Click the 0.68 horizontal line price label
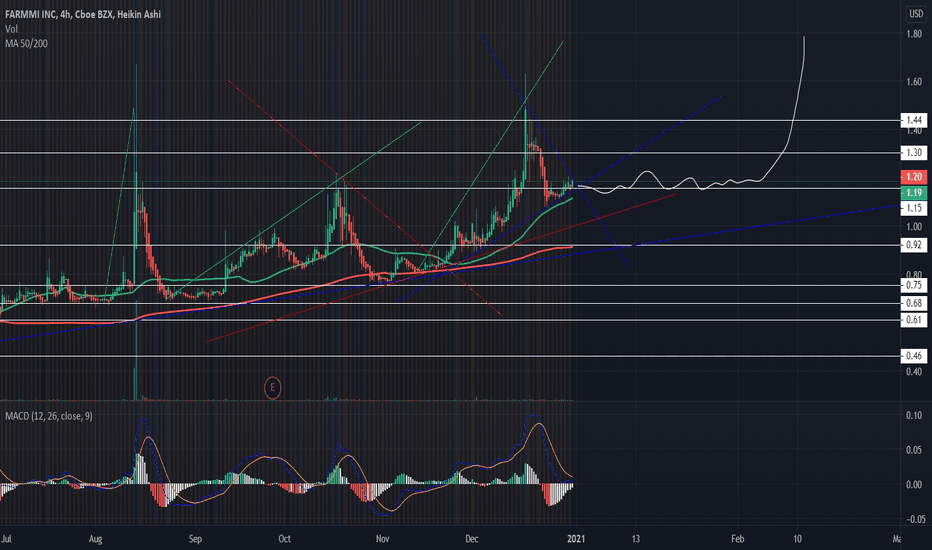Screen dimensions: 932x550 pyautogui.click(x=914, y=303)
